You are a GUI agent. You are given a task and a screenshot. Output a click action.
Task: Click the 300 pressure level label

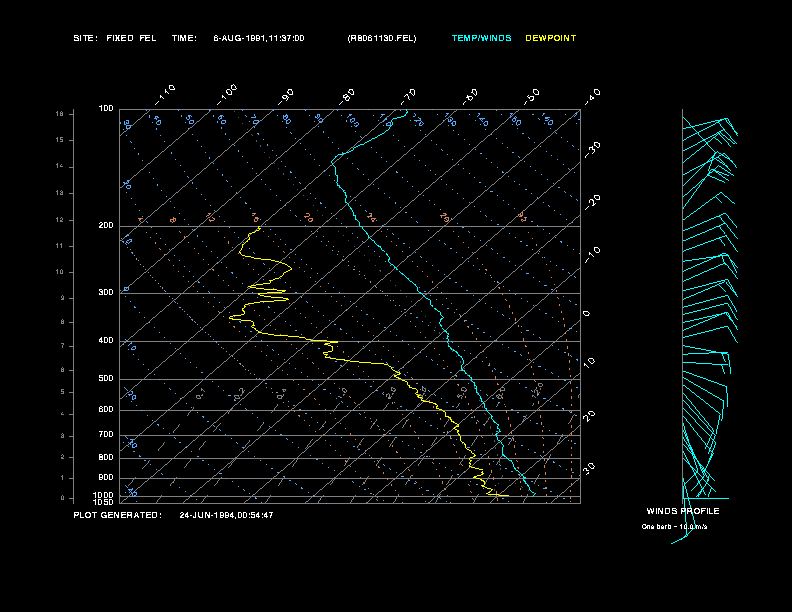pos(106,292)
